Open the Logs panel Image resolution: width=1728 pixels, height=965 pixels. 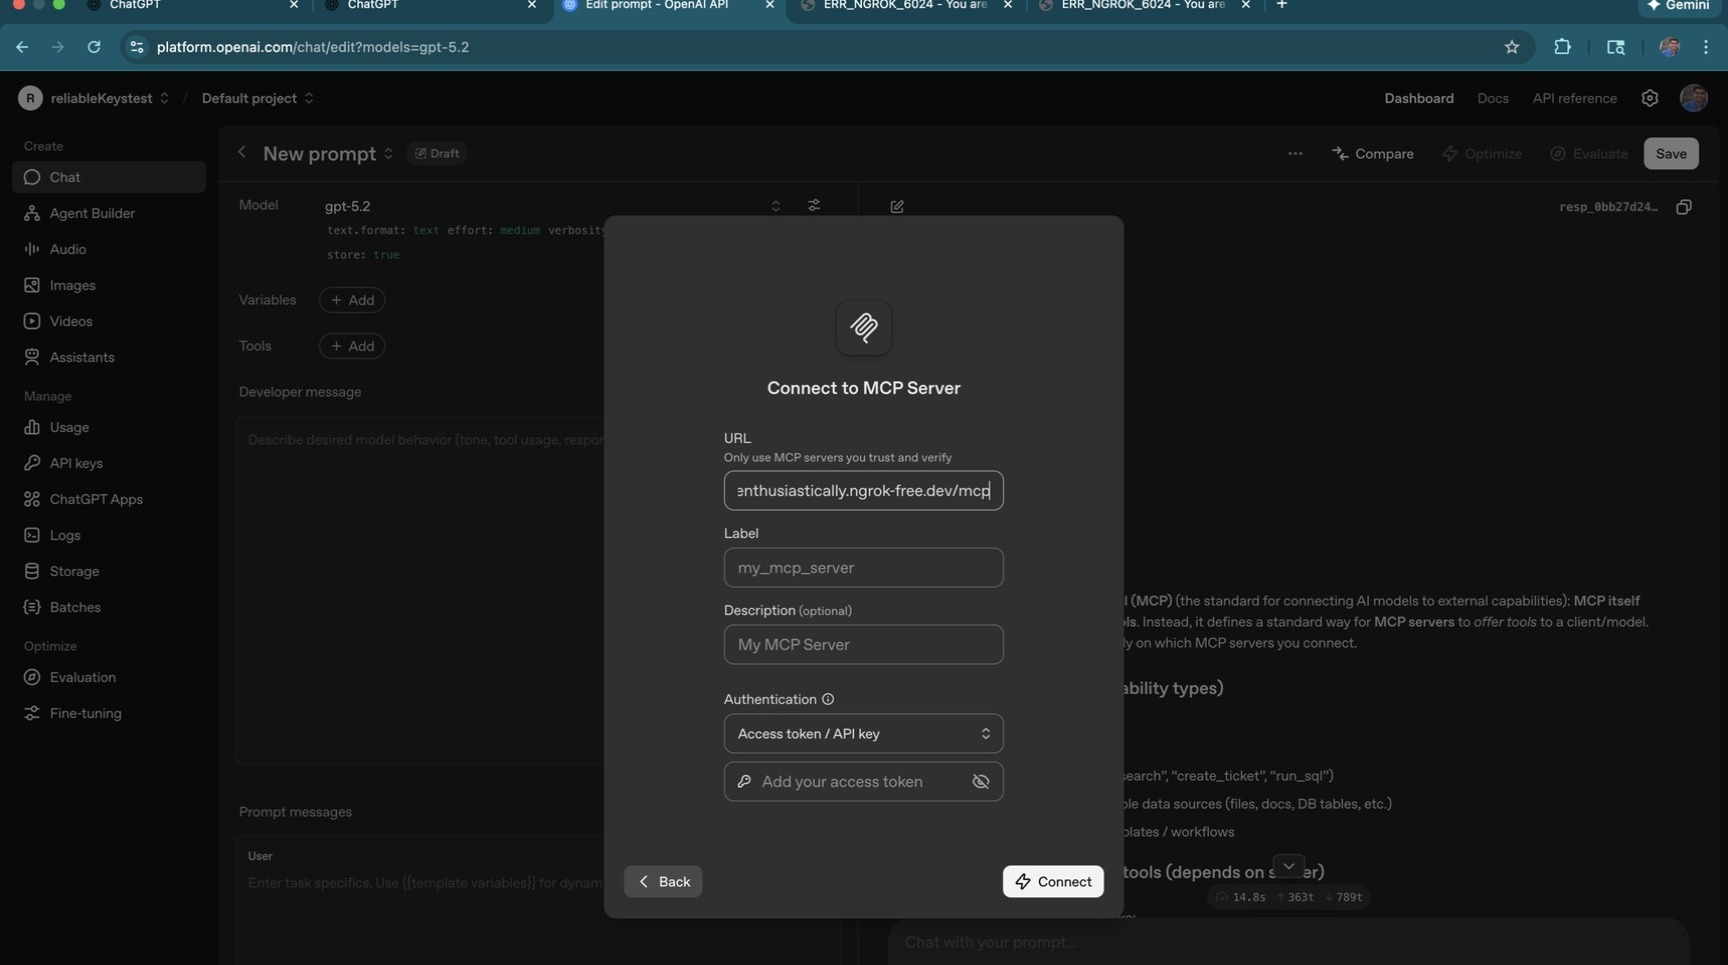pos(64,535)
